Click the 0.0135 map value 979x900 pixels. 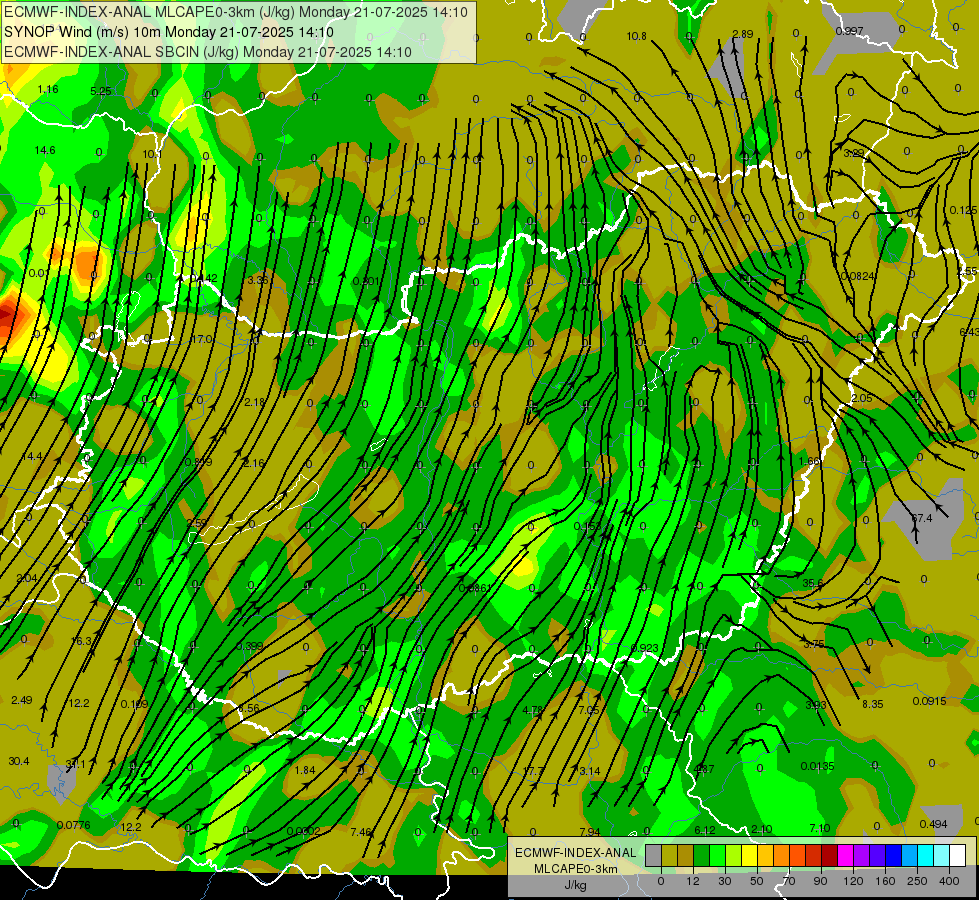[817, 766]
